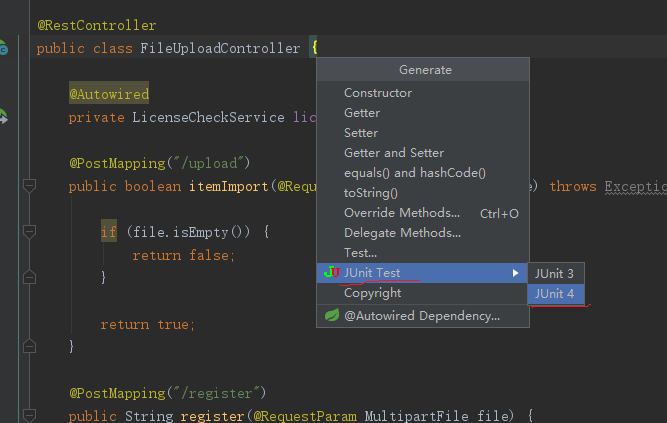Screen dimensions: 667x423
Task: Click the Spring leaf icon by @Autowired Dependency
Action: pos(332,315)
